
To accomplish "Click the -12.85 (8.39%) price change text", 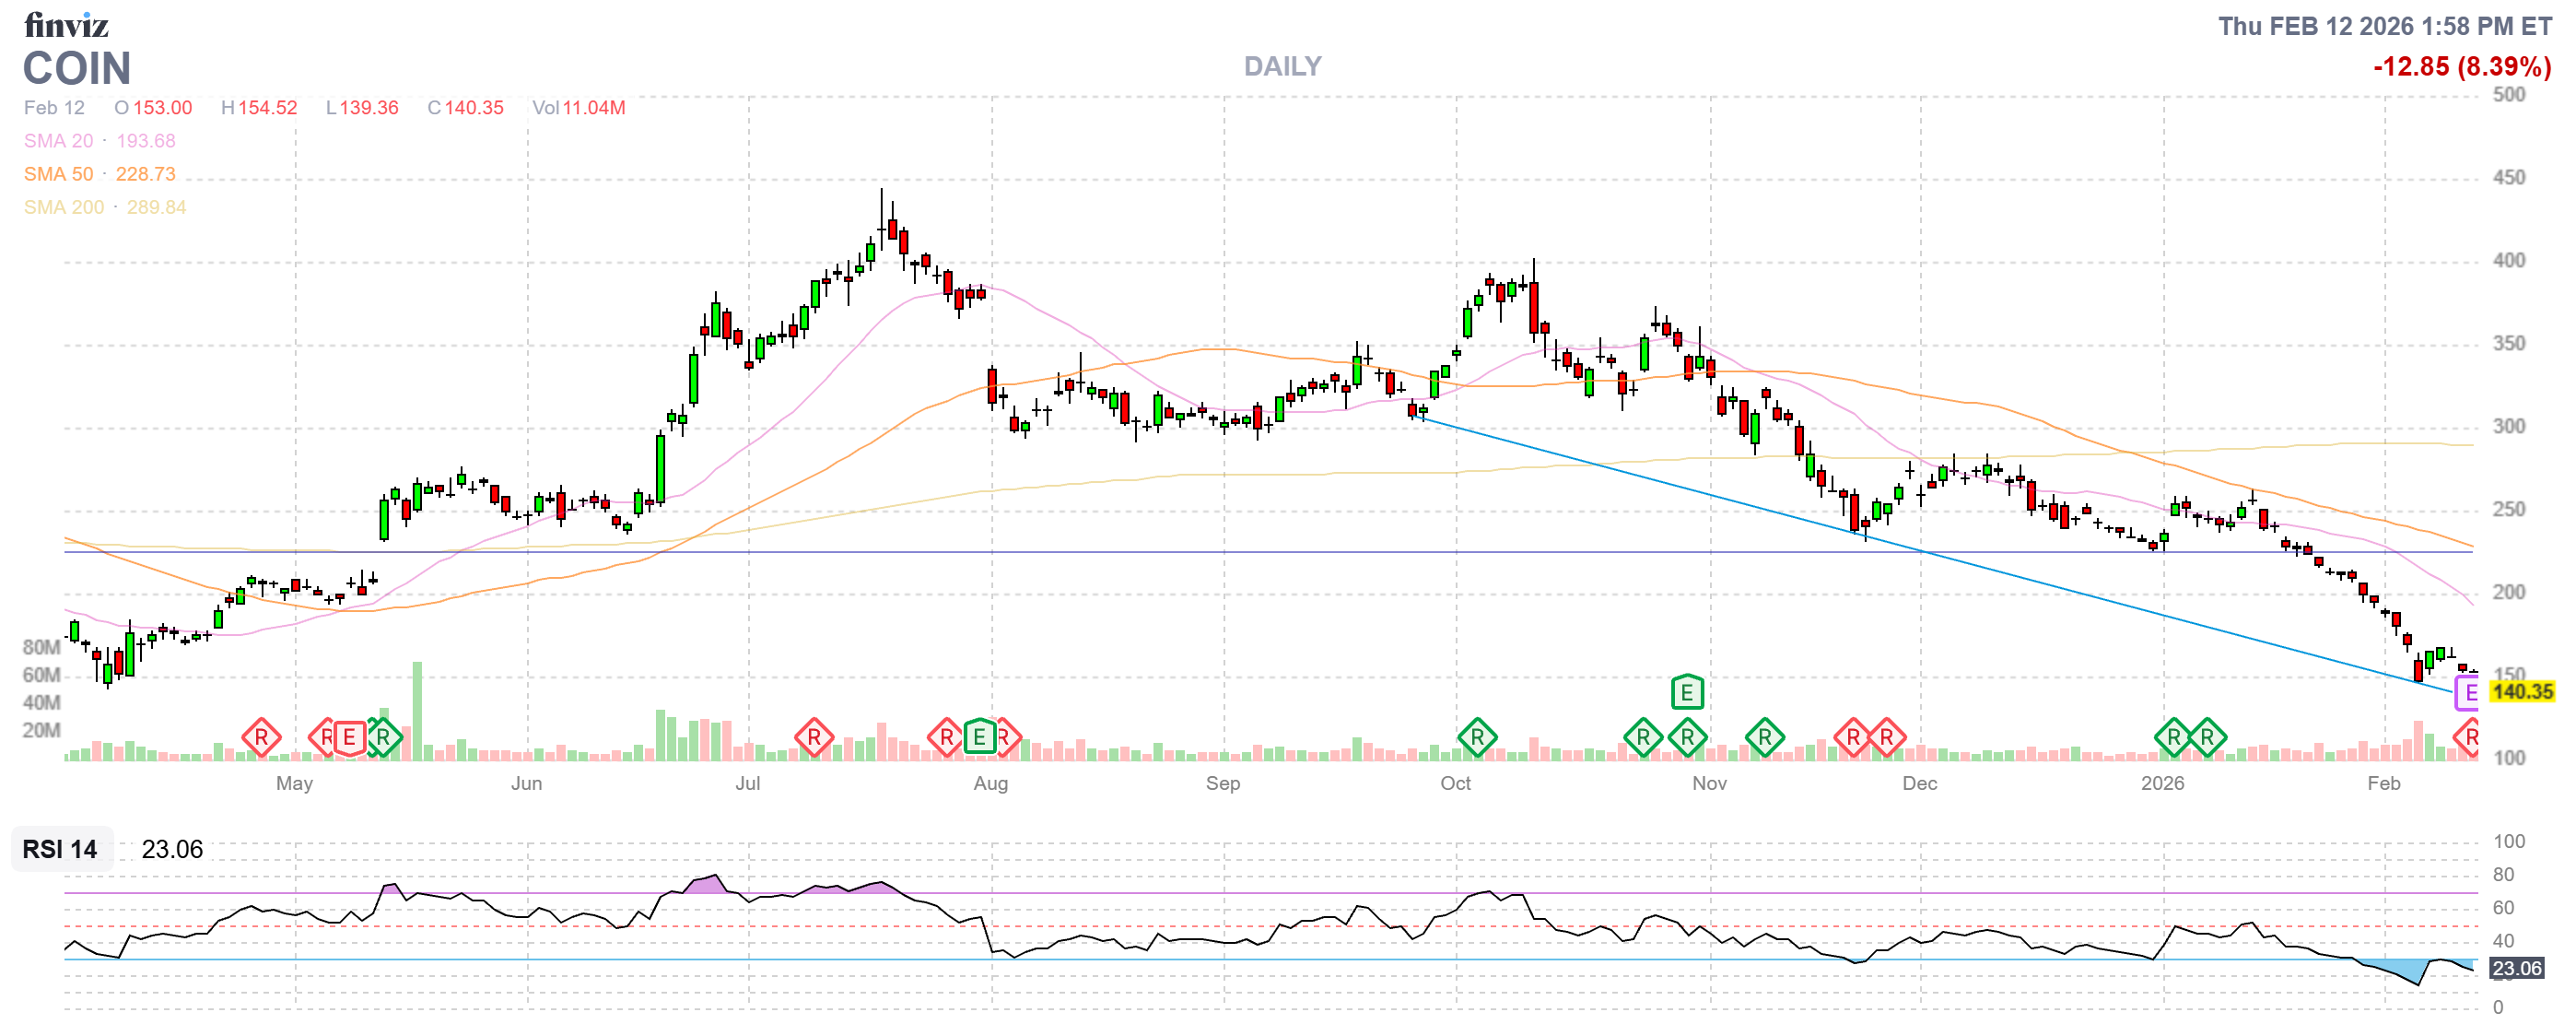I will tap(2461, 67).
